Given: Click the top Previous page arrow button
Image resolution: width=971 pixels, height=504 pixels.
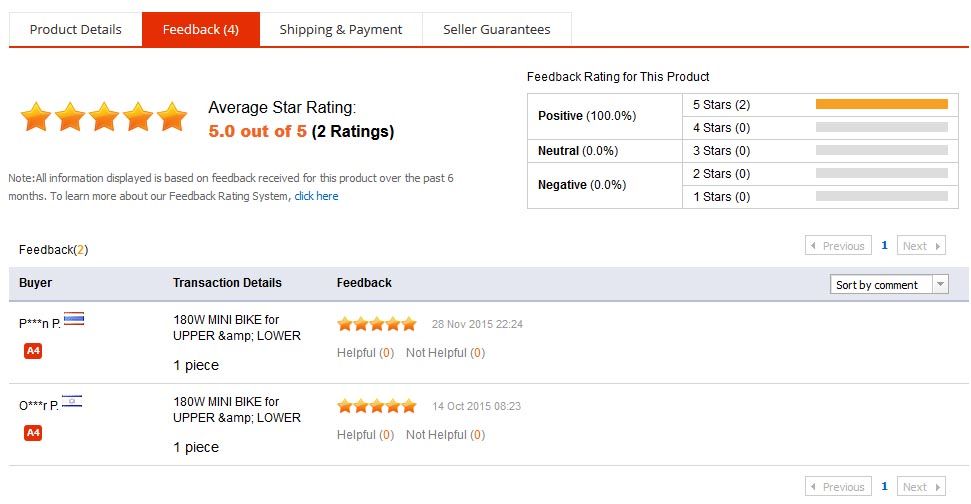Looking at the screenshot, I should tap(837, 246).
